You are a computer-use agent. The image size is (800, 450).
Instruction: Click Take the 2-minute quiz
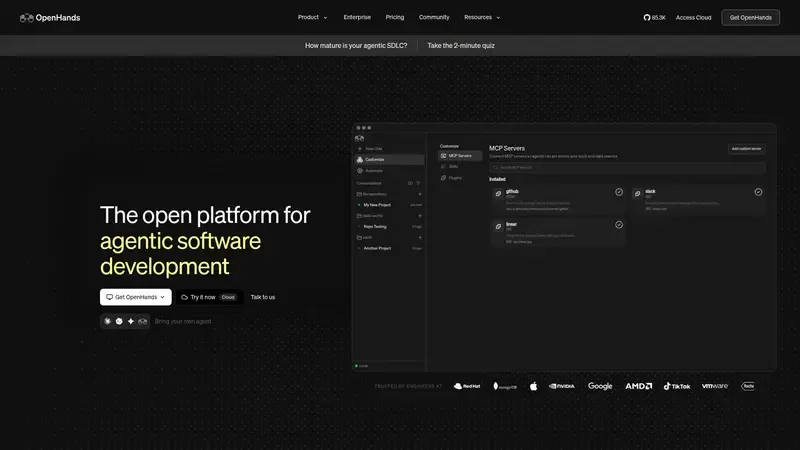461,45
